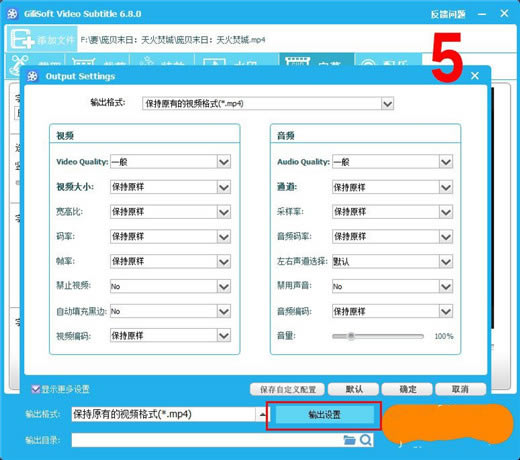Cancel with the 取消 button
520x460 pixels.
460,389
